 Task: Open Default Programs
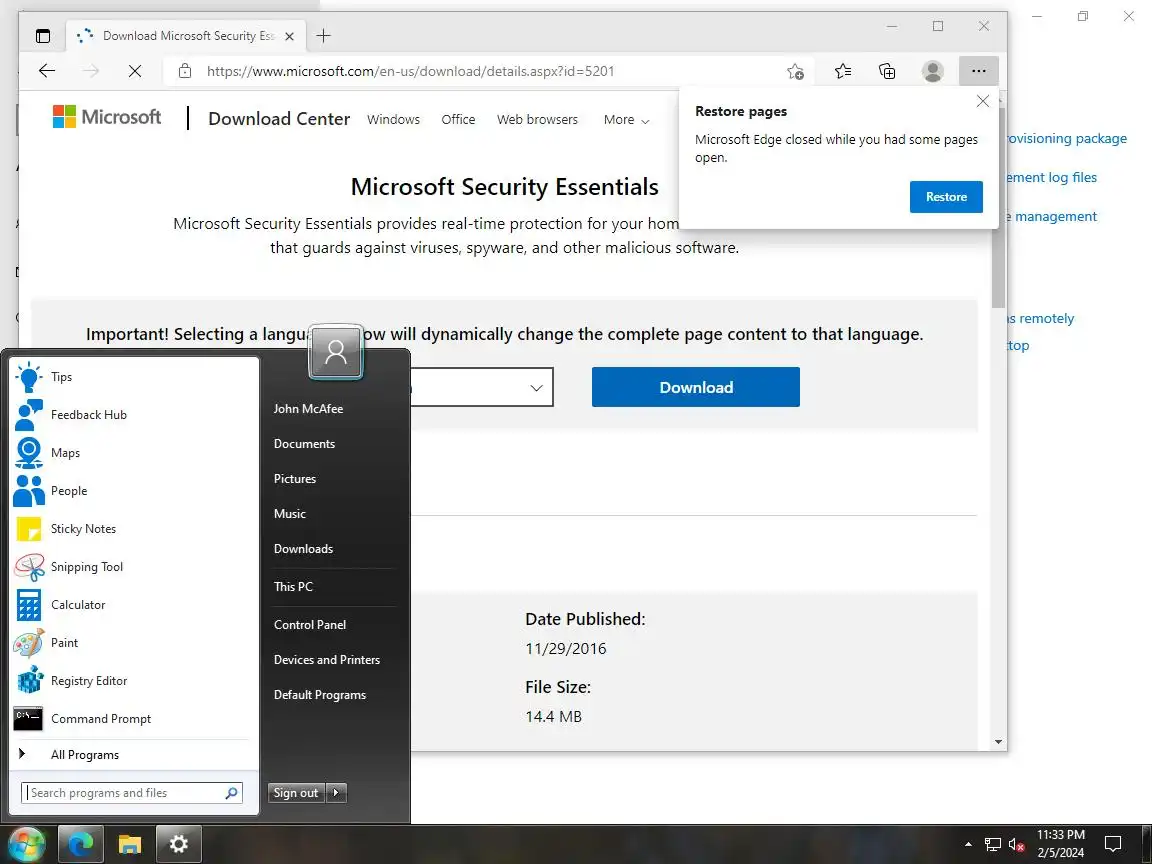[320, 695]
